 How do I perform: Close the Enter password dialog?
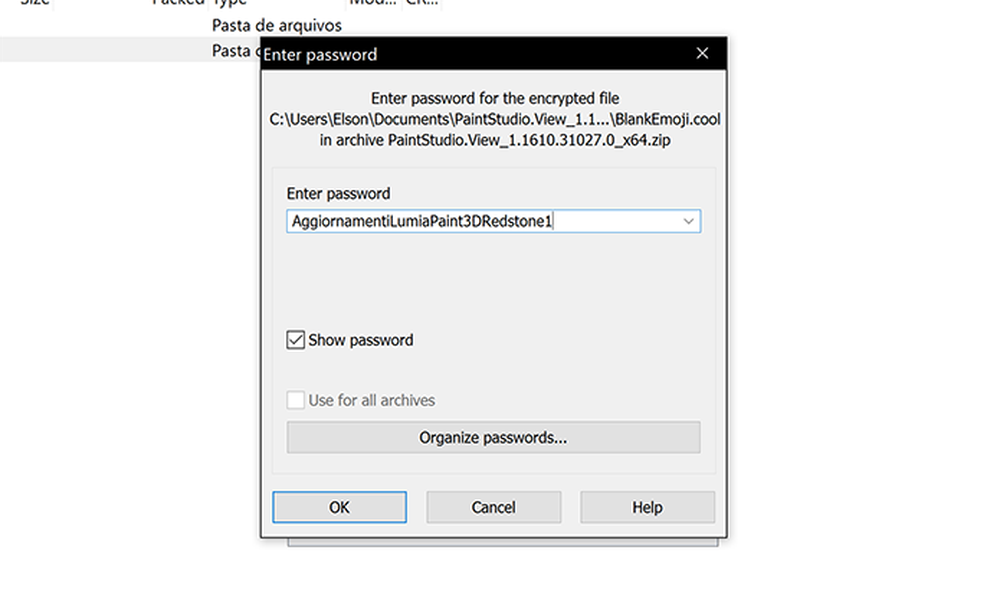click(702, 54)
